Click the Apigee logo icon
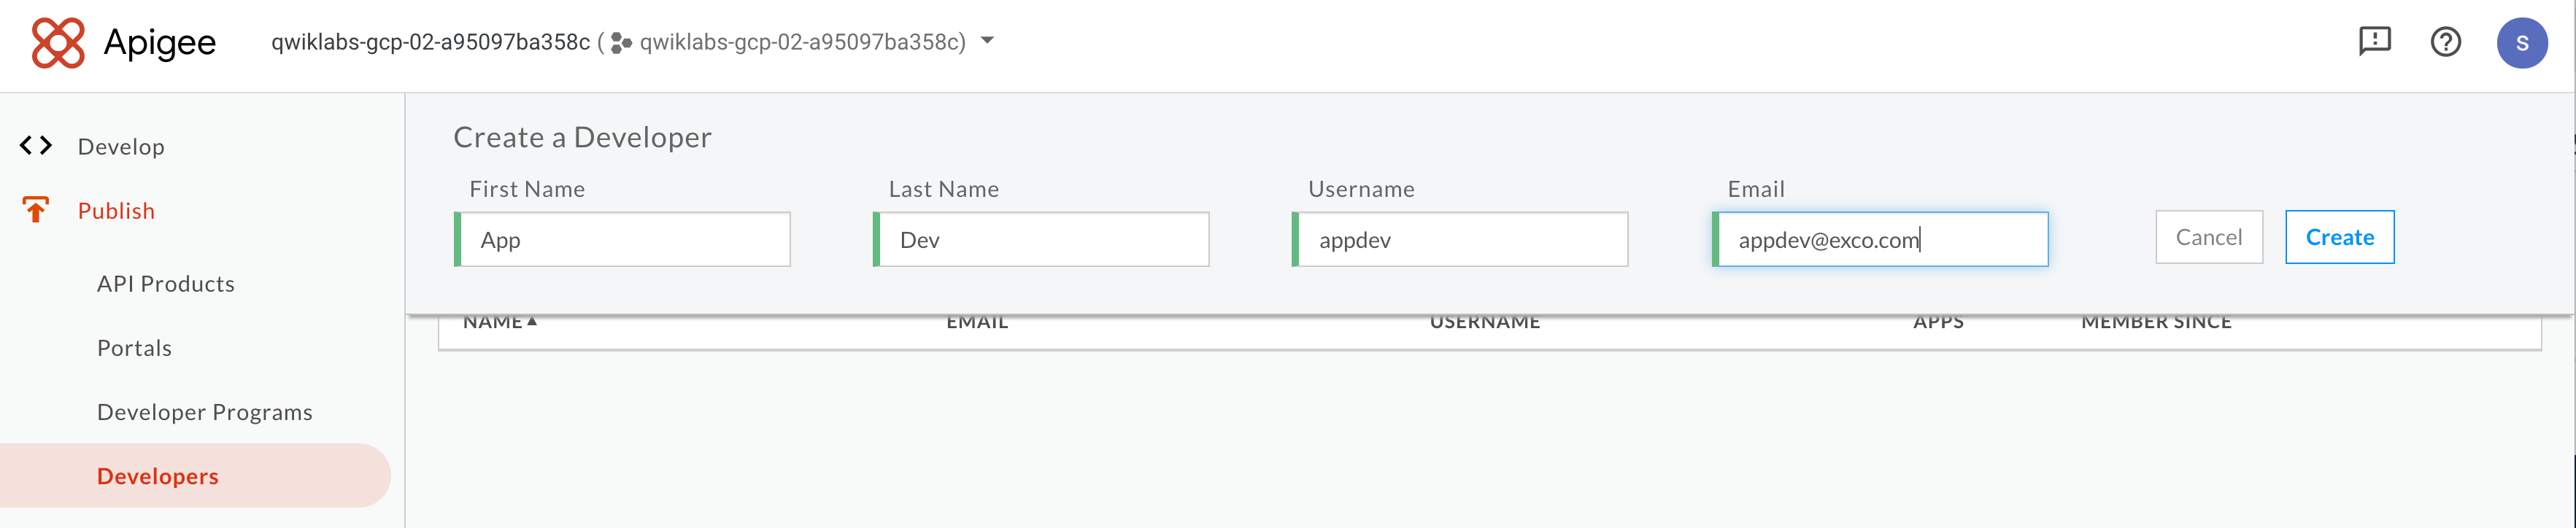This screenshot has width=2576, height=528. [58, 43]
